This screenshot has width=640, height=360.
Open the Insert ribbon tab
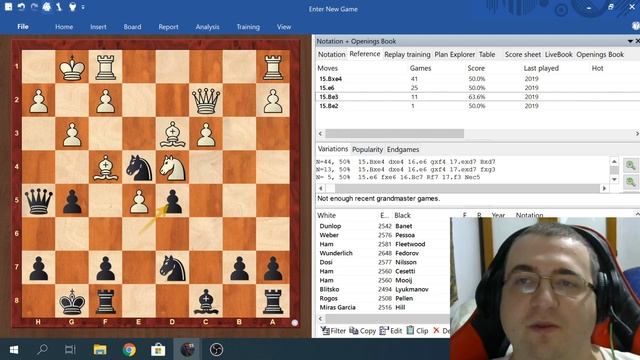98,27
